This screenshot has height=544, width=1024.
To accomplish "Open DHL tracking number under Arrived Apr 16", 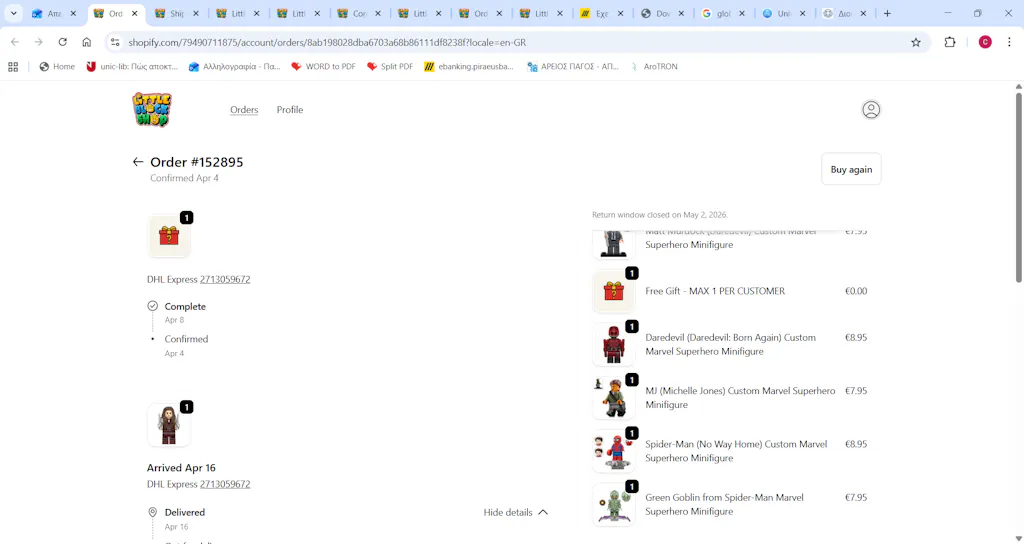I will (x=225, y=484).
